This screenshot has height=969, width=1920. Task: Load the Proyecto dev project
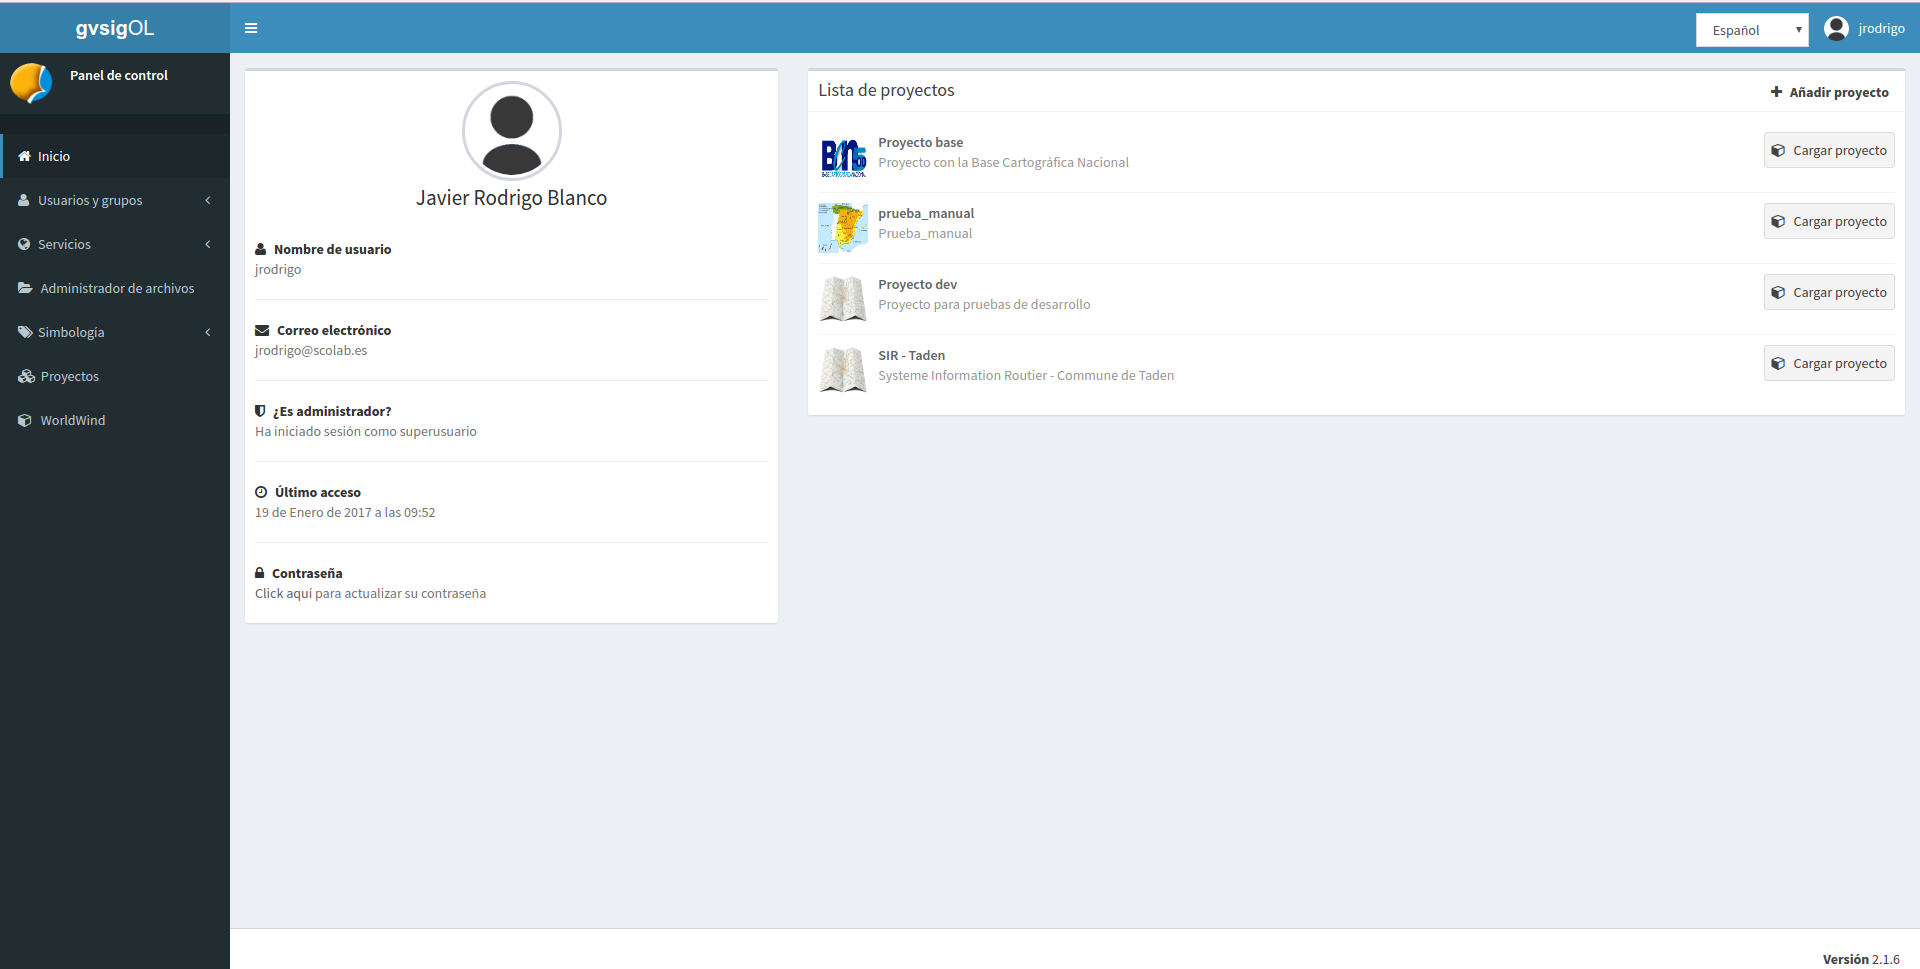(x=1828, y=293)
